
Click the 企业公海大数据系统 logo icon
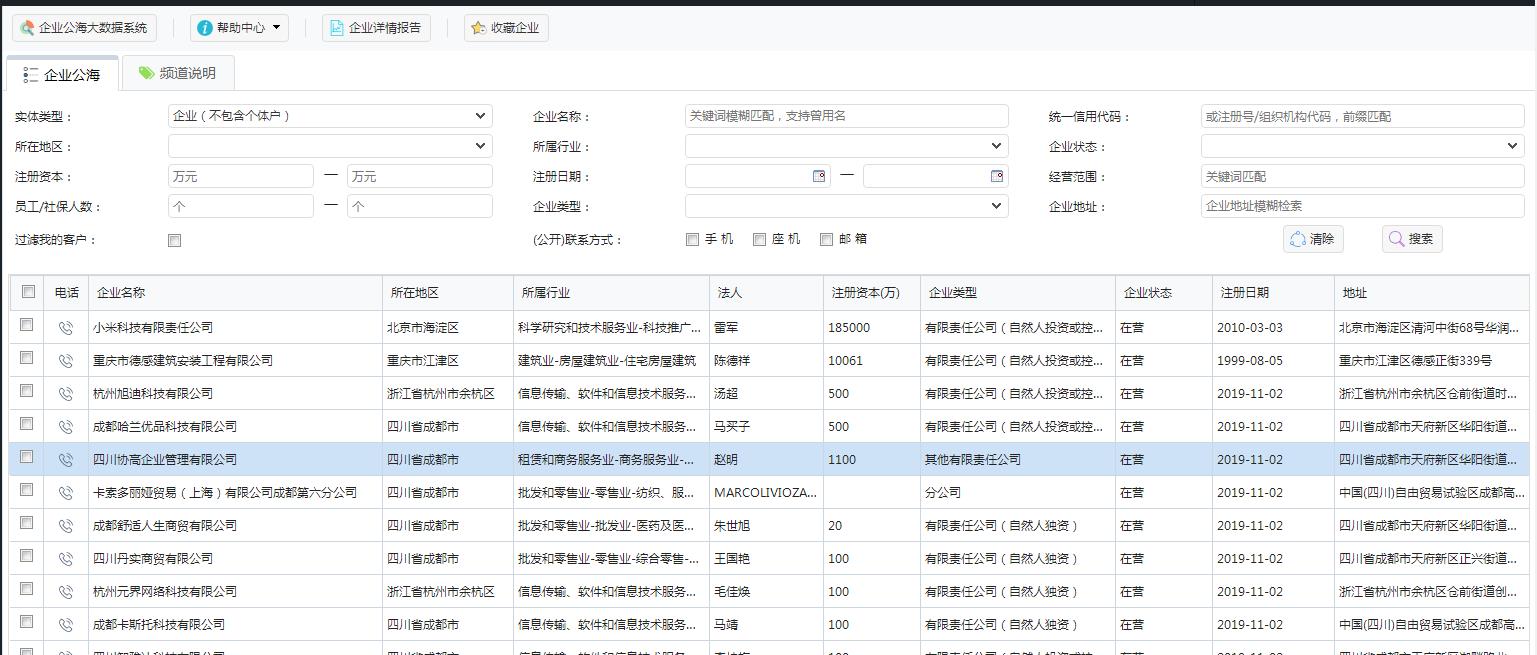(x=27, y=27)
